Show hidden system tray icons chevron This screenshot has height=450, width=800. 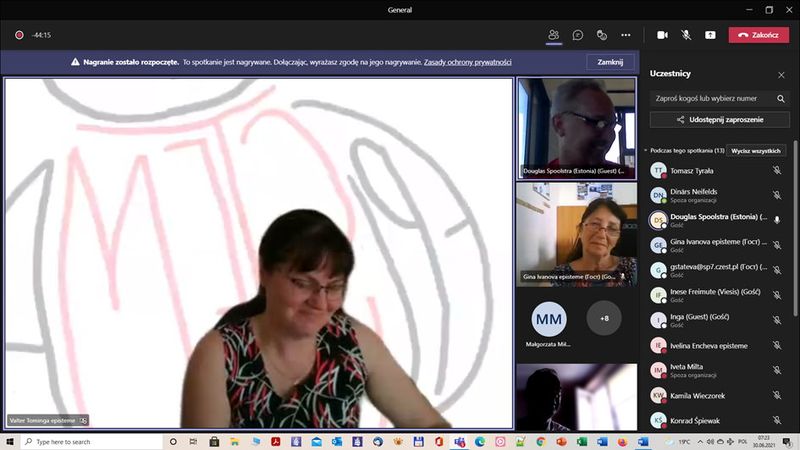[x=700, y=441]
